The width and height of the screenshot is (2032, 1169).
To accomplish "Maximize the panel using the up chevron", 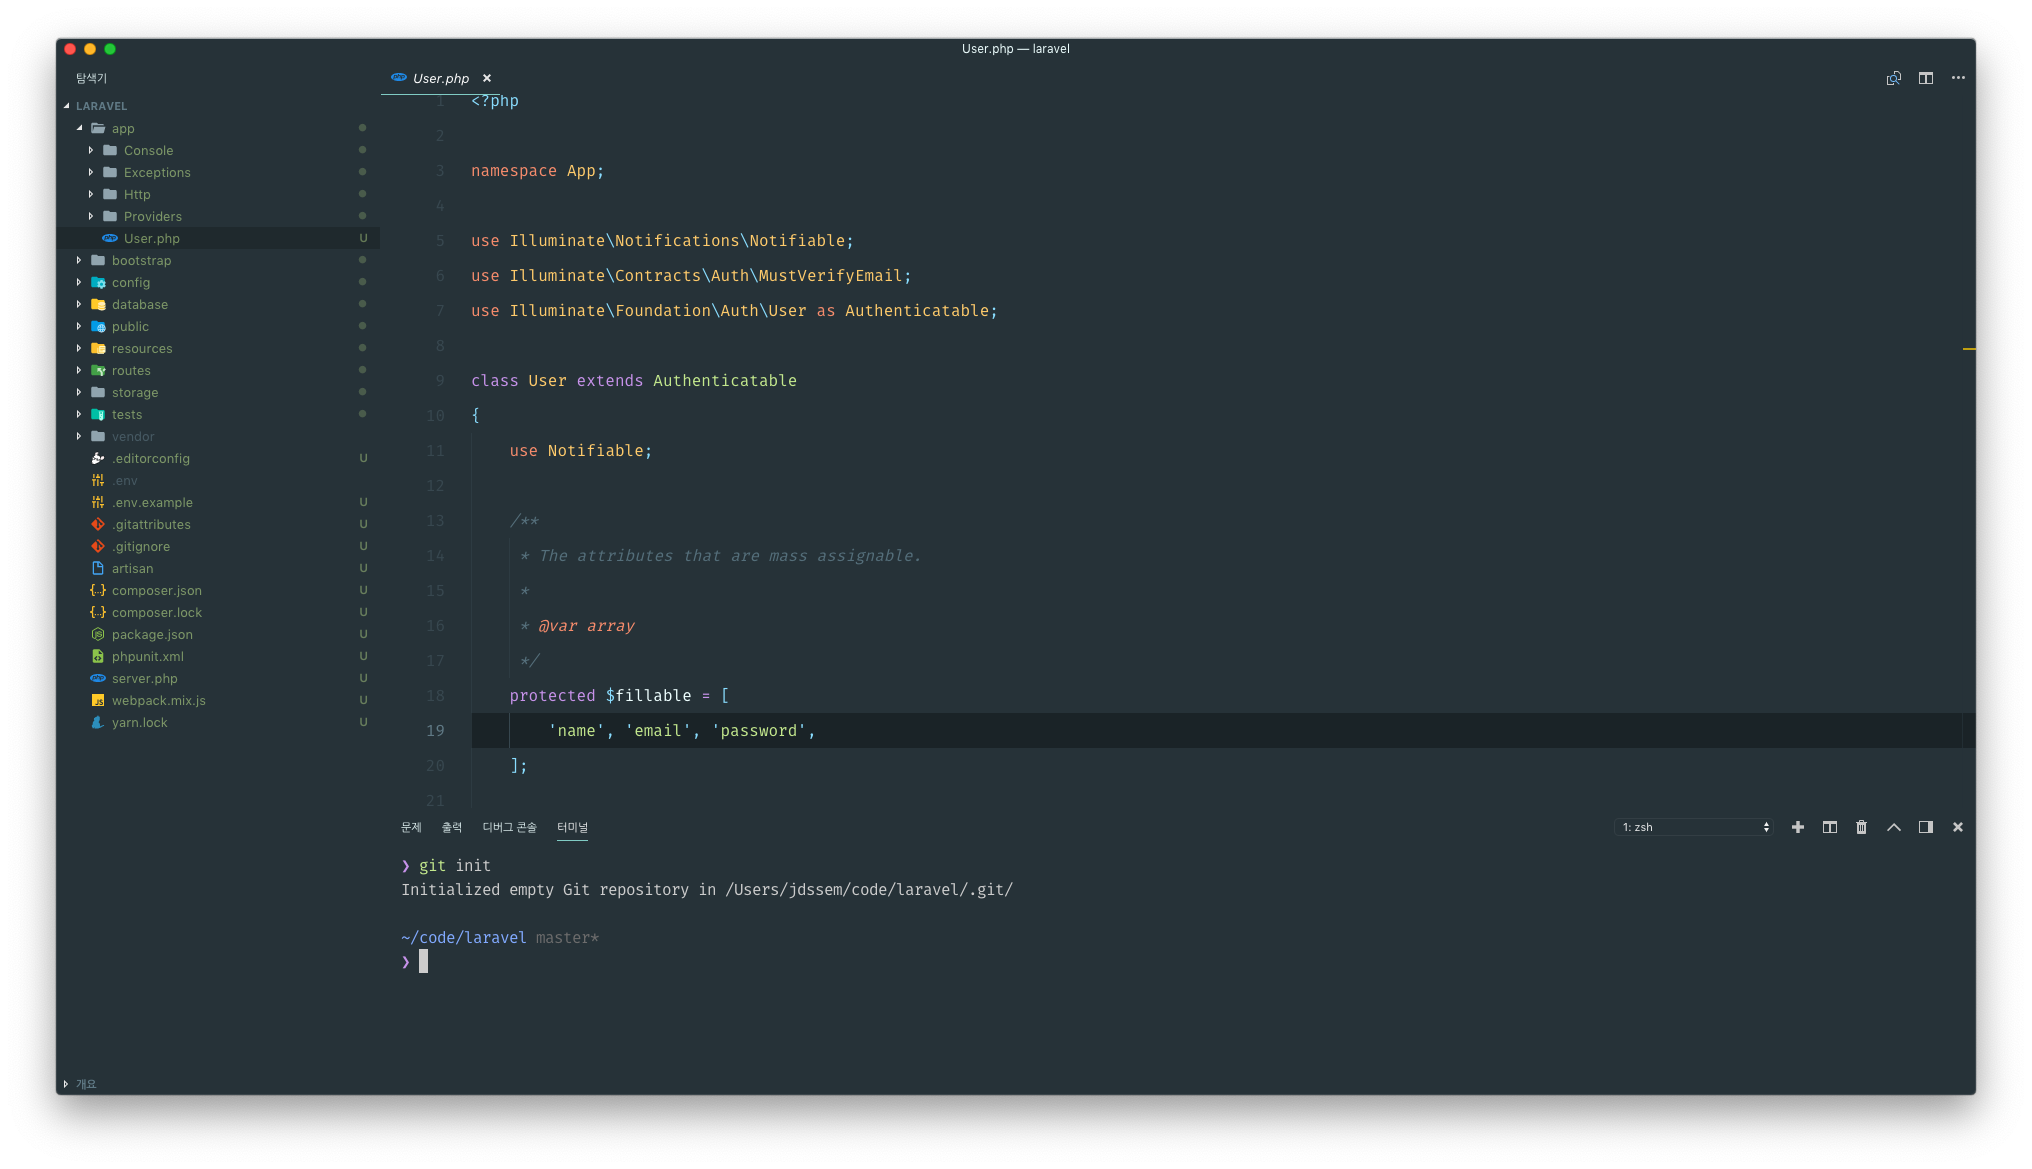I will 1893,827.
